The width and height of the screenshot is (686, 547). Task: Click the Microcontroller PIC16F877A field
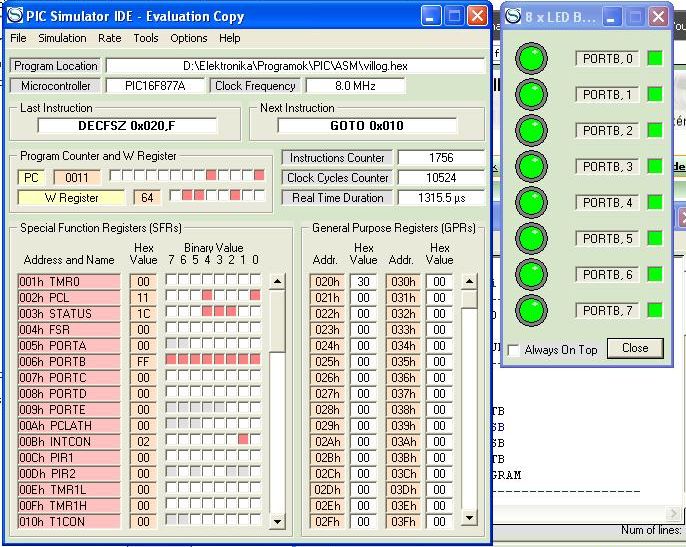[155, 86]
